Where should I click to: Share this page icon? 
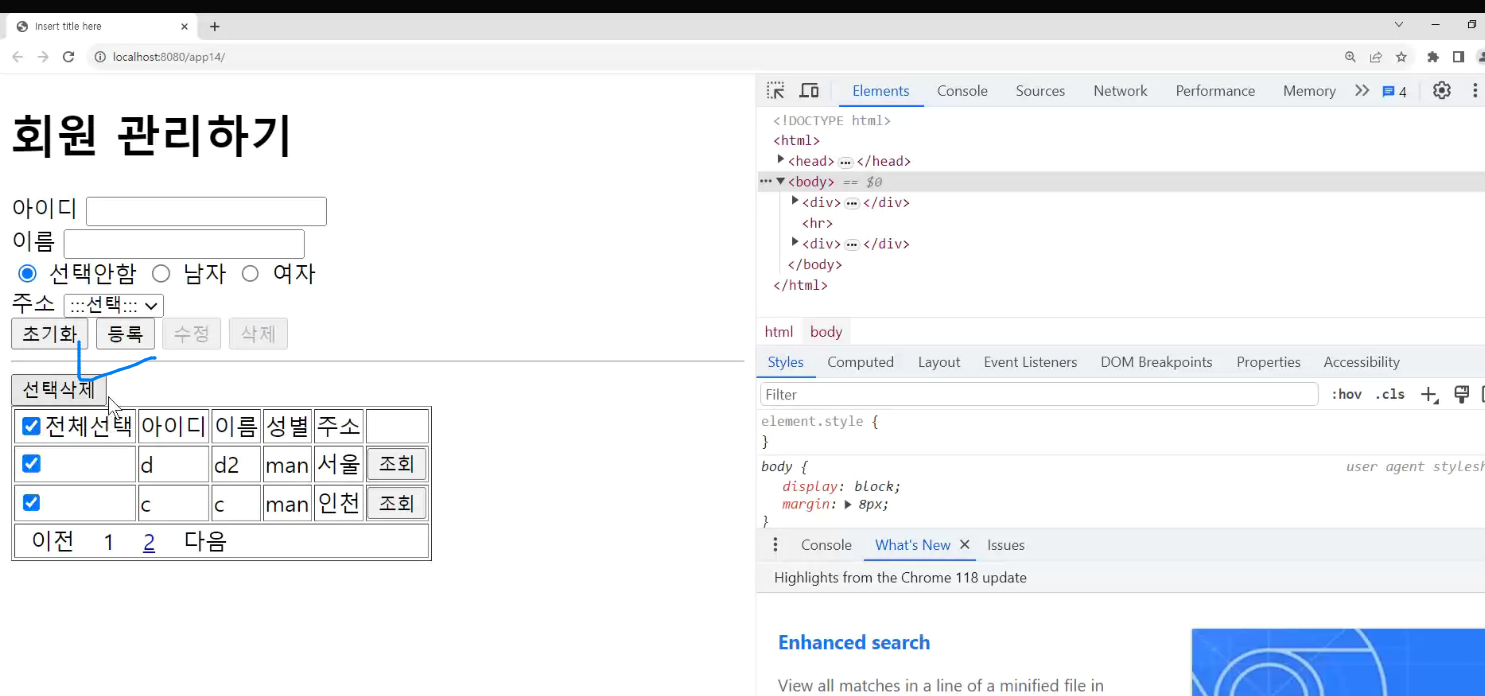pyautogui.click(x=1376, y=57)
